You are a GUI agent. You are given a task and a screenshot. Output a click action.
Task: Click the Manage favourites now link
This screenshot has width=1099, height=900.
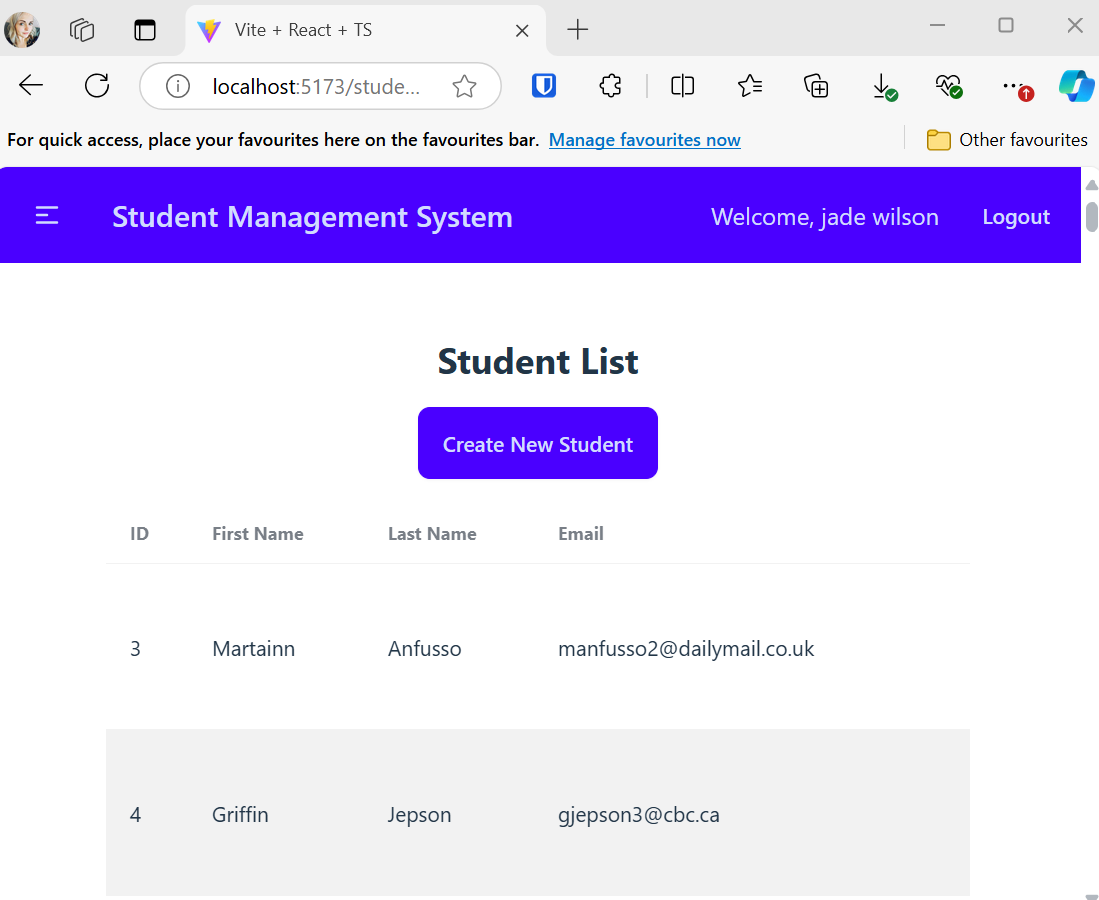(644, 139)
